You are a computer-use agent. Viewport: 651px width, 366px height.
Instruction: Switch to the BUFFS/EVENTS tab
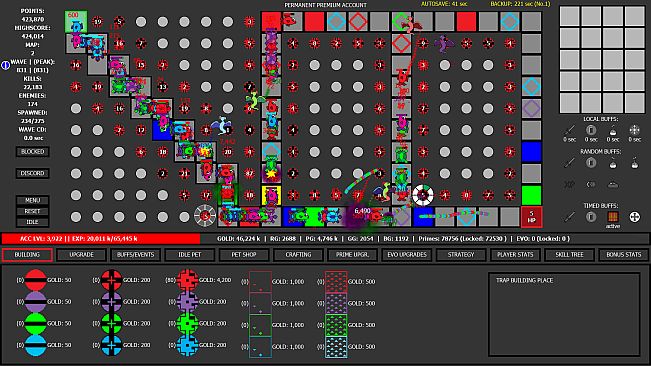pos(135,255)
